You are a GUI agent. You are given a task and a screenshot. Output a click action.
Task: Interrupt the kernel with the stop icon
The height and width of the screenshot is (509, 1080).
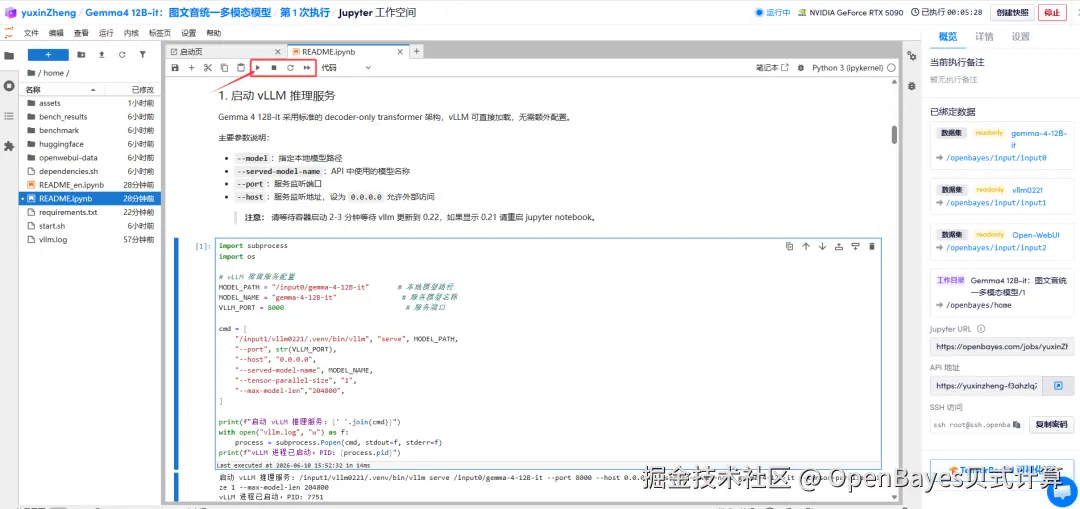tap(273, 67)
